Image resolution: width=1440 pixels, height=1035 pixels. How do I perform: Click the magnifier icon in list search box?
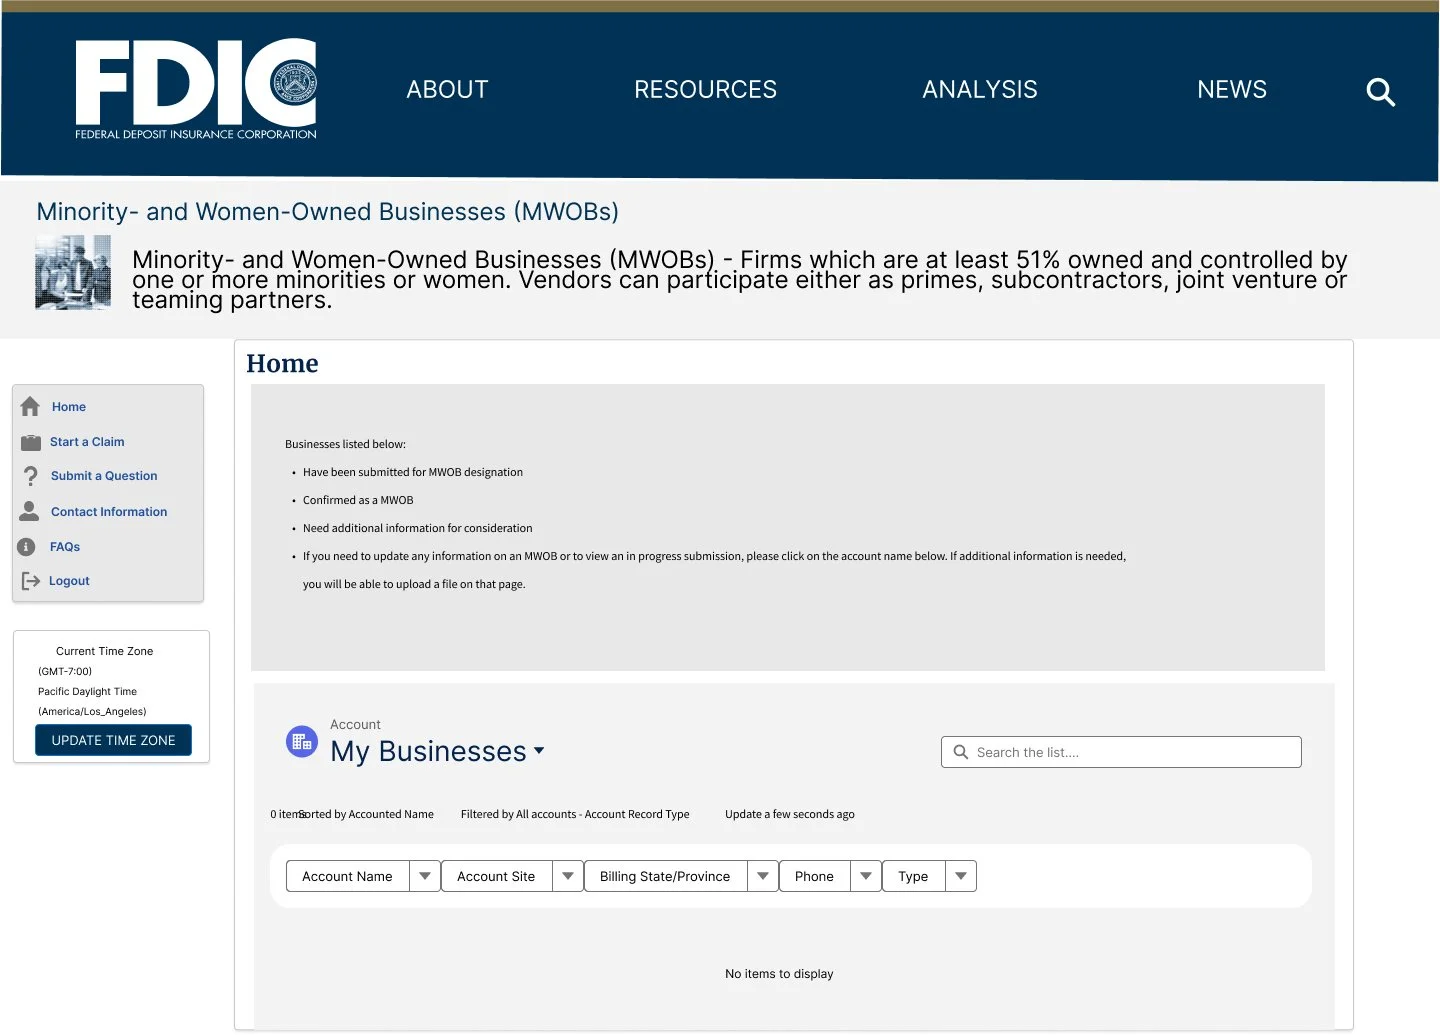(961, 752)
